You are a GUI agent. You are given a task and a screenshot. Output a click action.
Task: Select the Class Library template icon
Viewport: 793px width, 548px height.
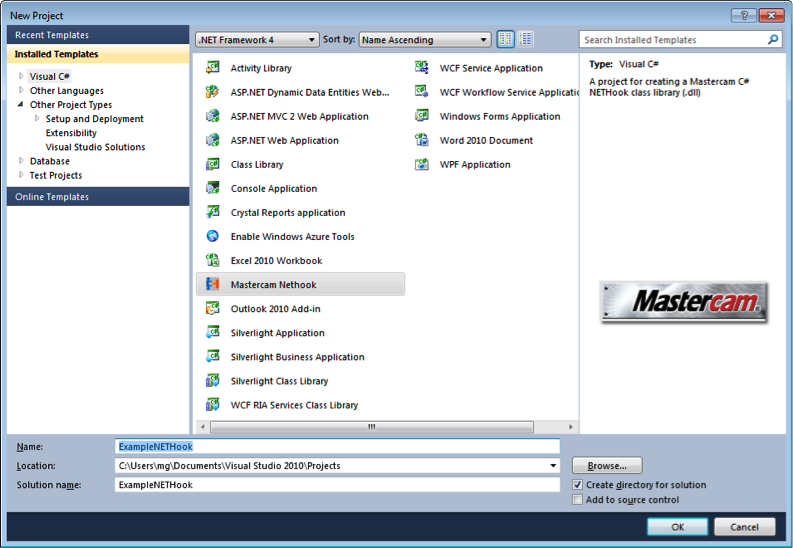(x=212, y=164)
